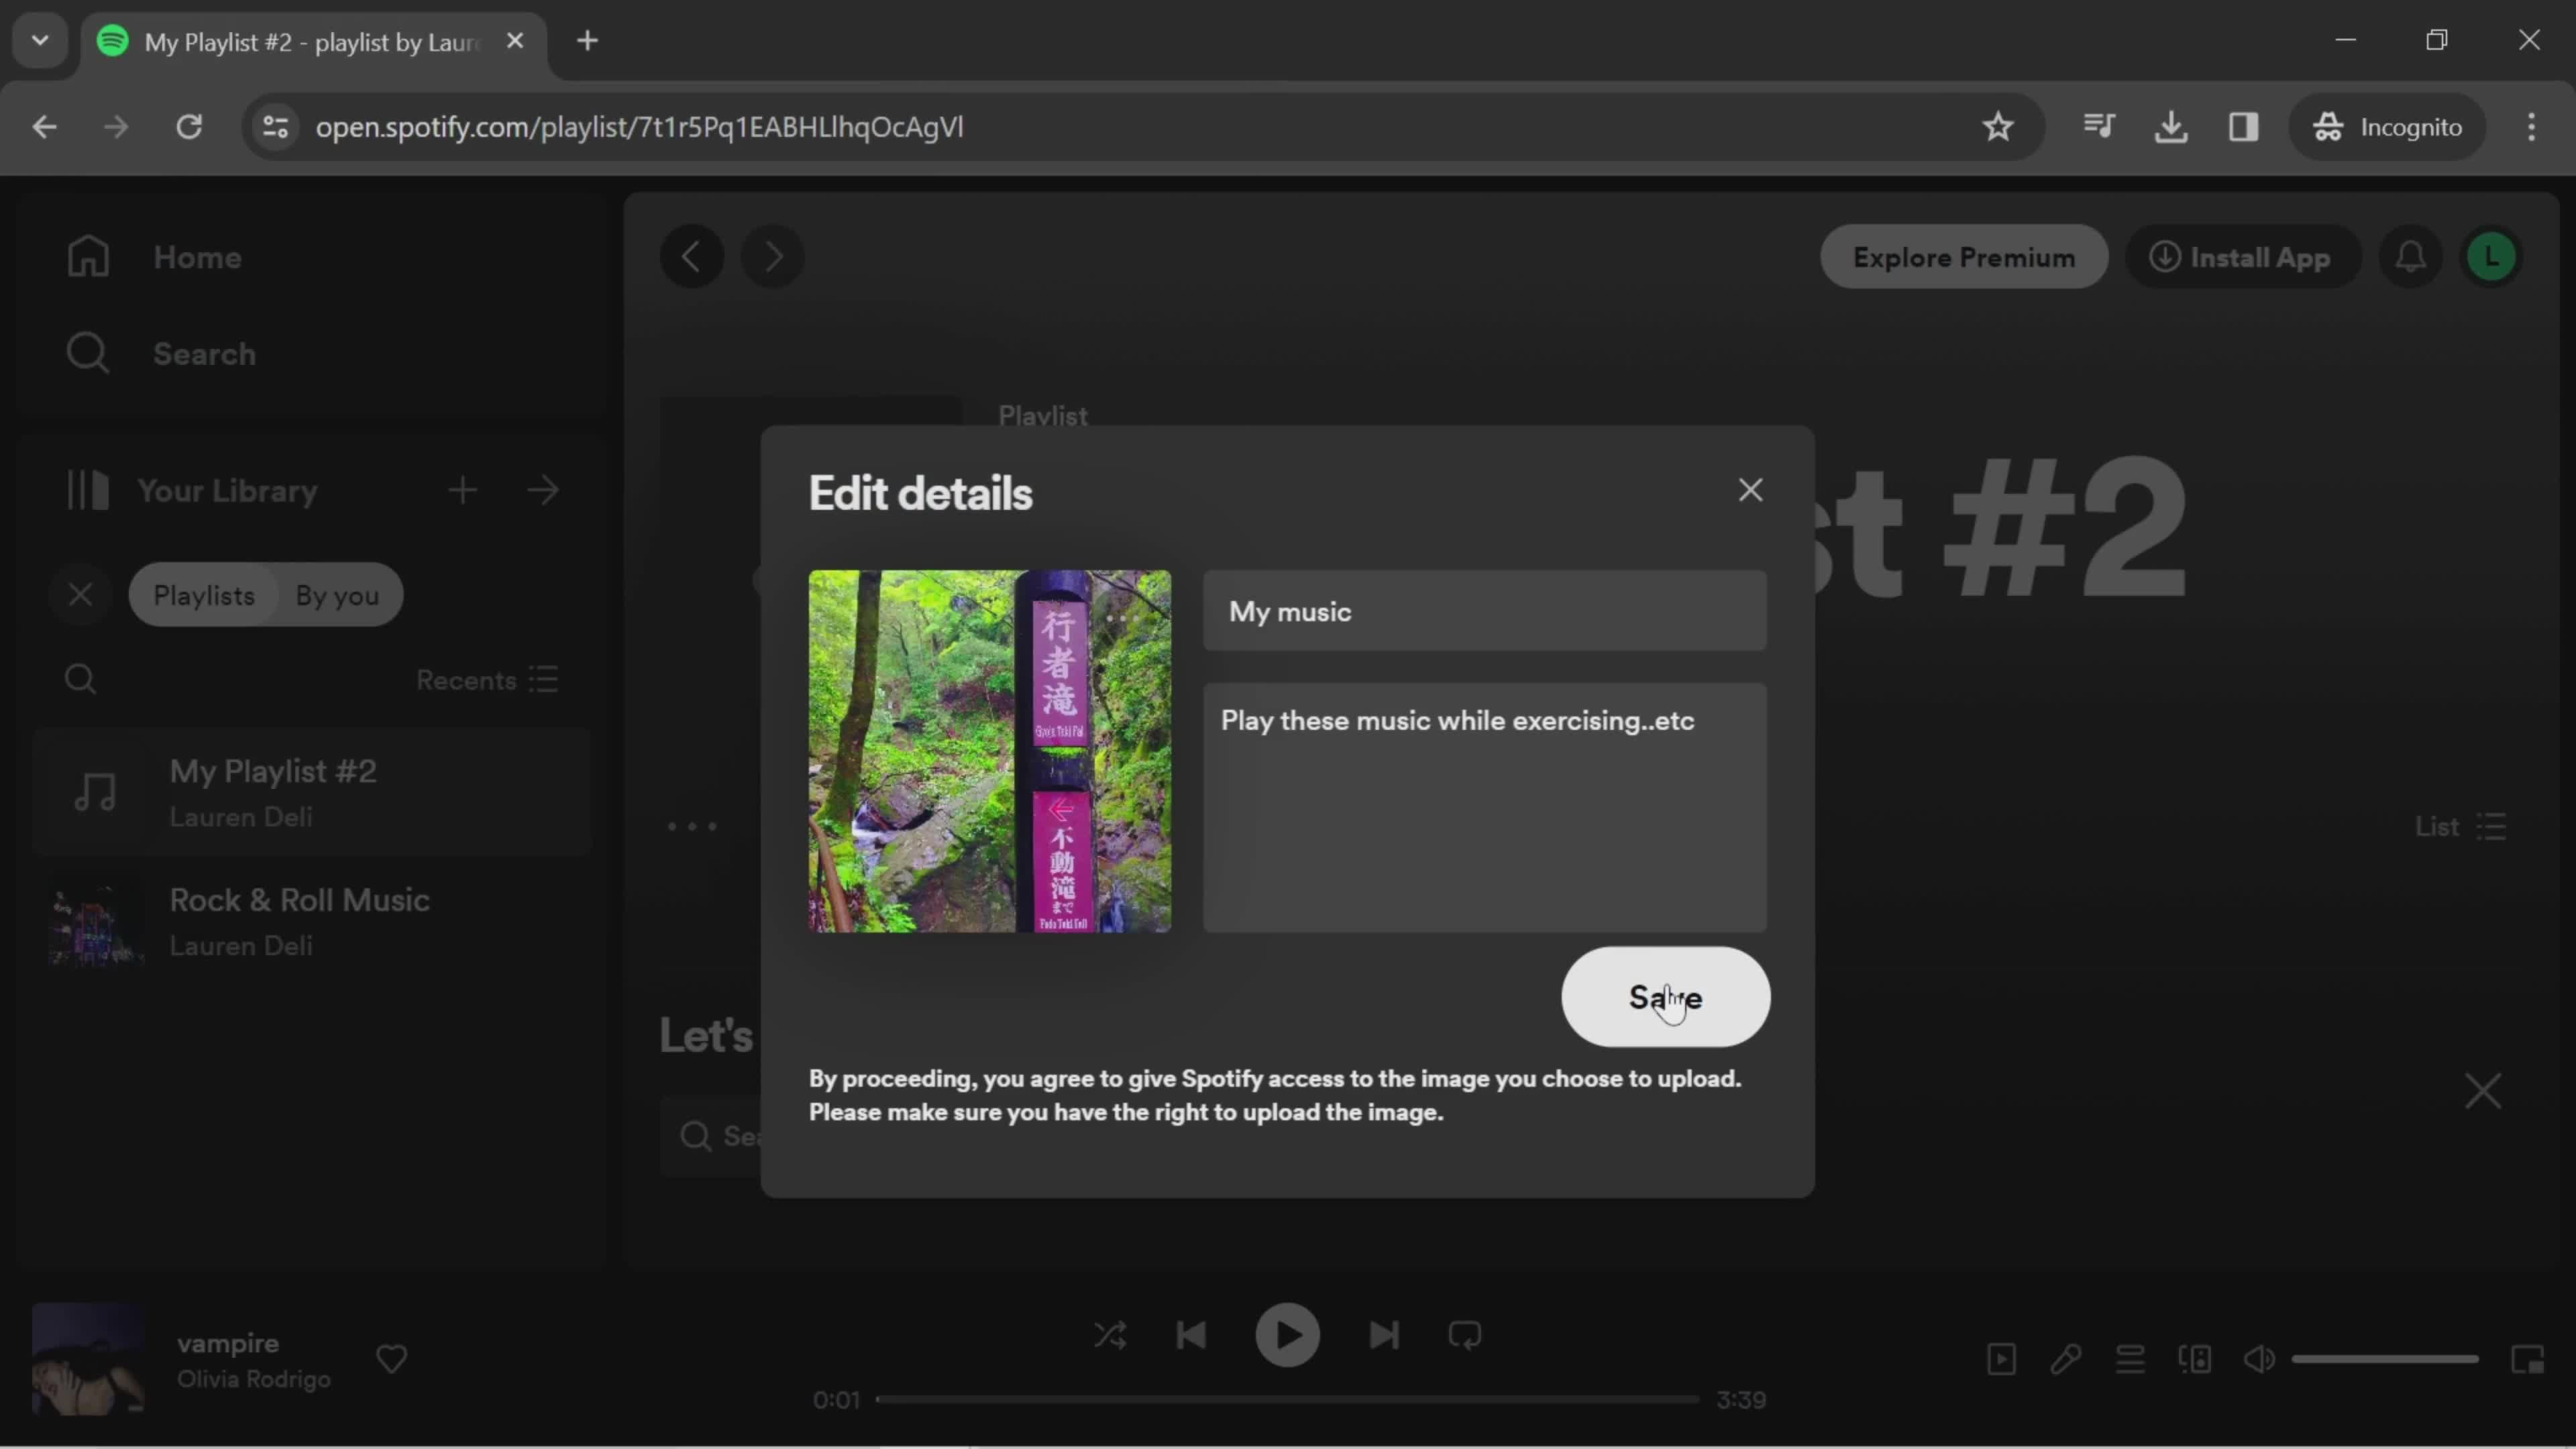The image size is (2576, 1449).
Task: Select Rock & Roll Music playlist
Action: pyautogui.click(x=301, y=918)
